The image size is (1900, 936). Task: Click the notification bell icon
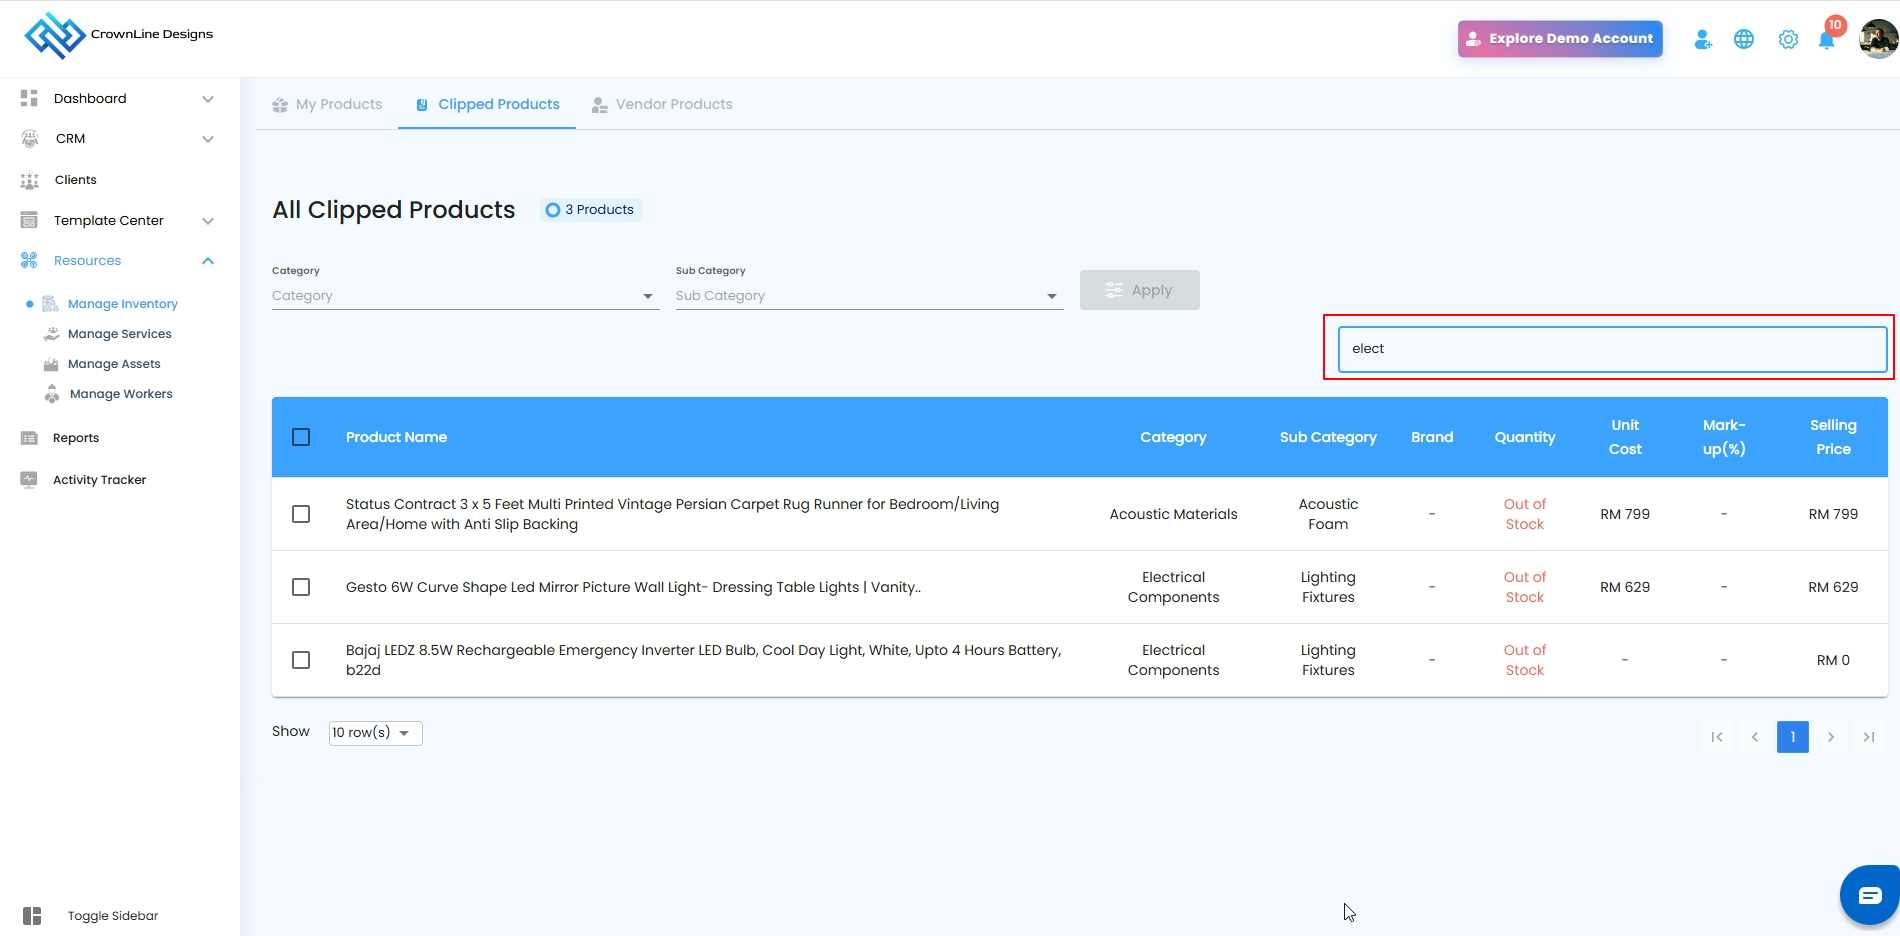(1826, 40)
